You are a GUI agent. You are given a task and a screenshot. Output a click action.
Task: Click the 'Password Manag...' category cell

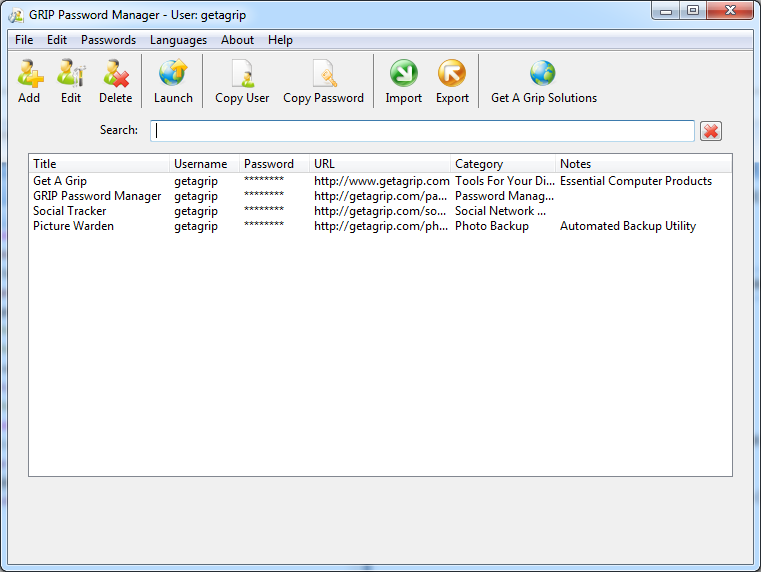pyautogui.click(x=504, y=196)
